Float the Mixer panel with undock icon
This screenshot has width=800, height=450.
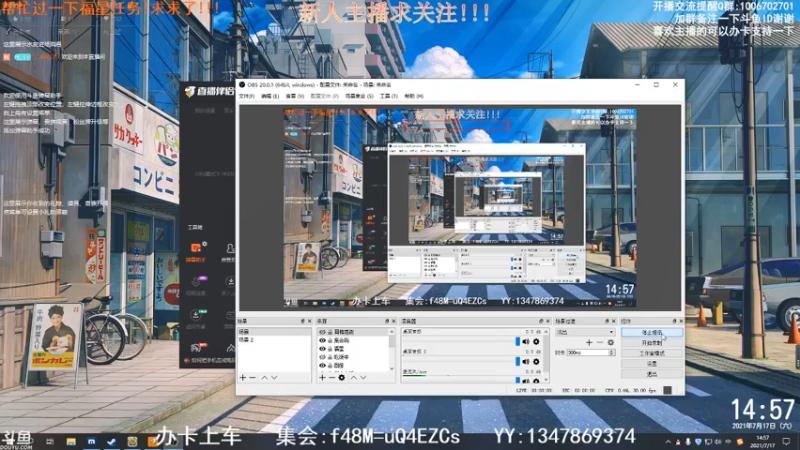point(541,321)
